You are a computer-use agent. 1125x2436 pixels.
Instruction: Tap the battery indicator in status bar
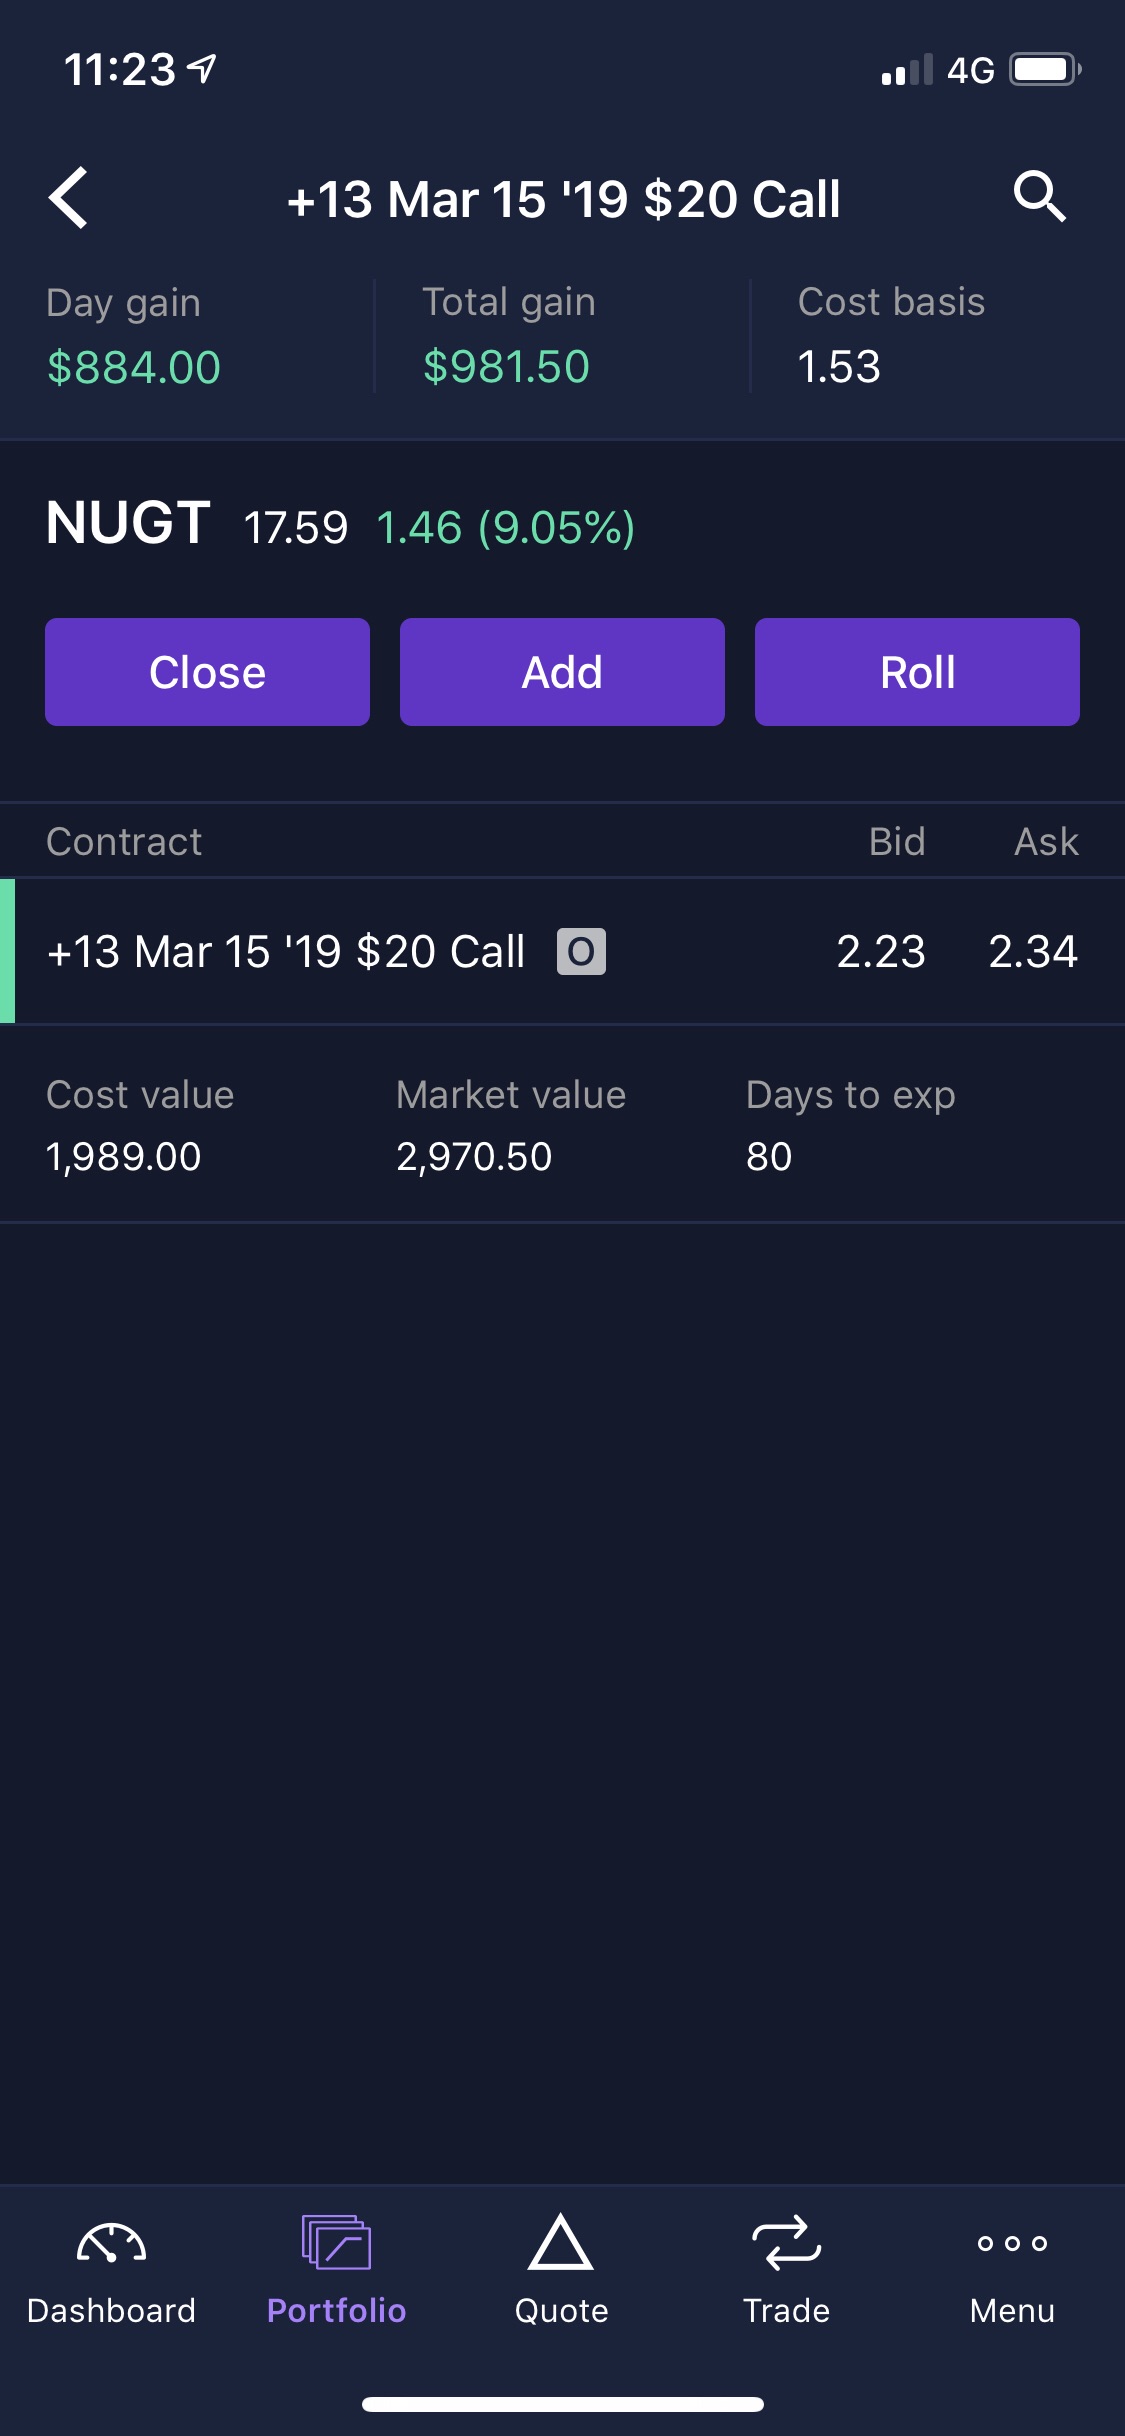pos(1045,70)
